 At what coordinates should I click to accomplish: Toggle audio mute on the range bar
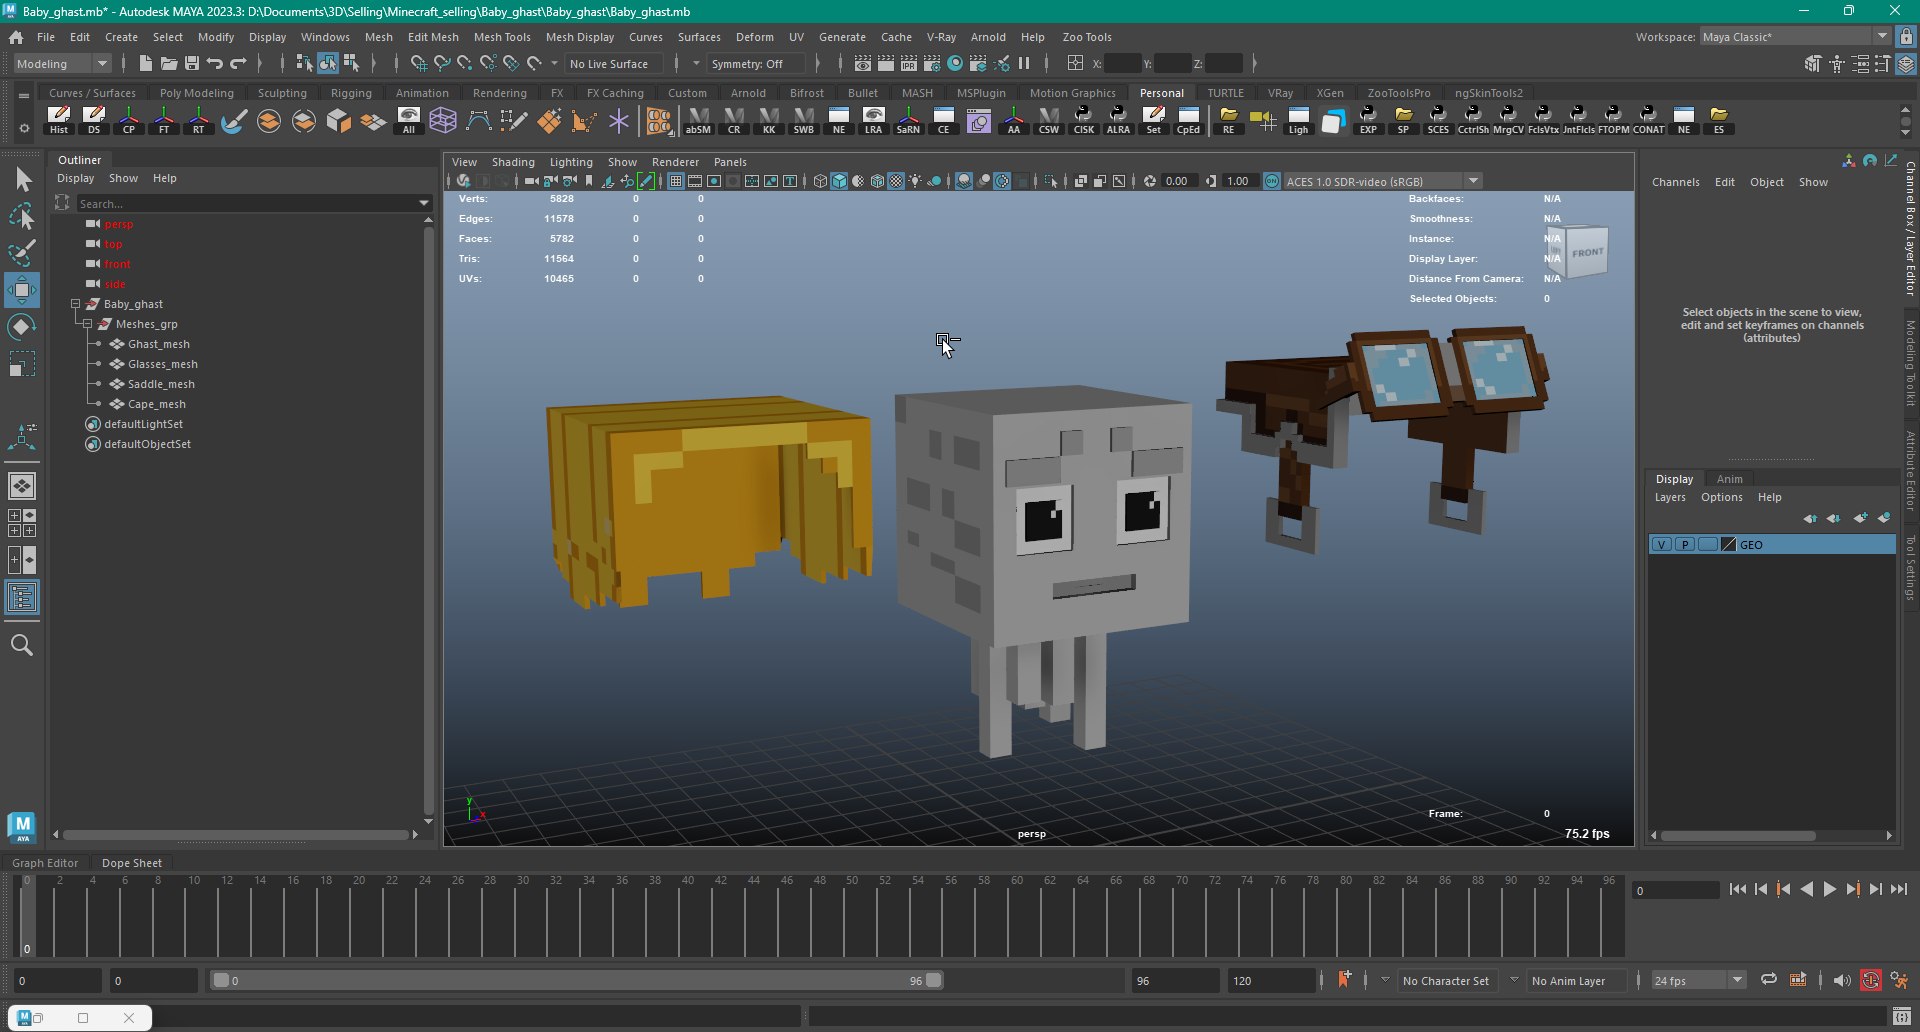[1842, 980]
